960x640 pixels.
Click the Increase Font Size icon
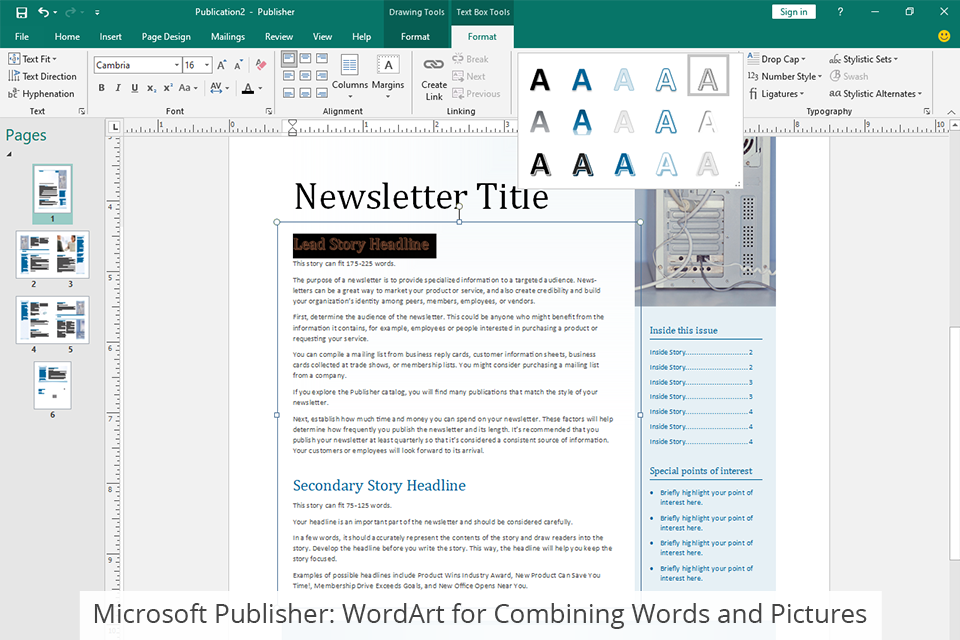pos(222,65)
